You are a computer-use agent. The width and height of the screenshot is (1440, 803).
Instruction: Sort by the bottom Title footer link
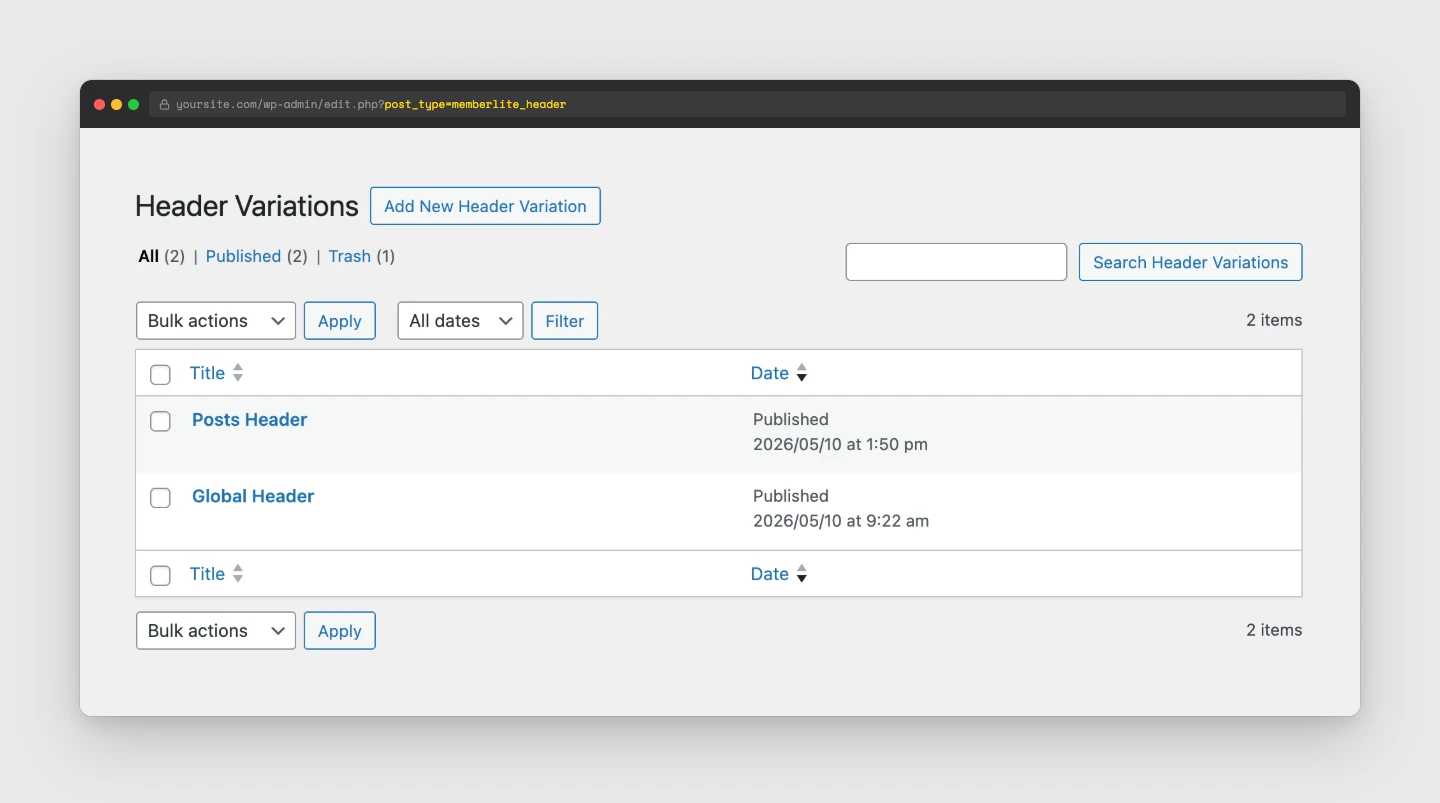tap(207, 574)
